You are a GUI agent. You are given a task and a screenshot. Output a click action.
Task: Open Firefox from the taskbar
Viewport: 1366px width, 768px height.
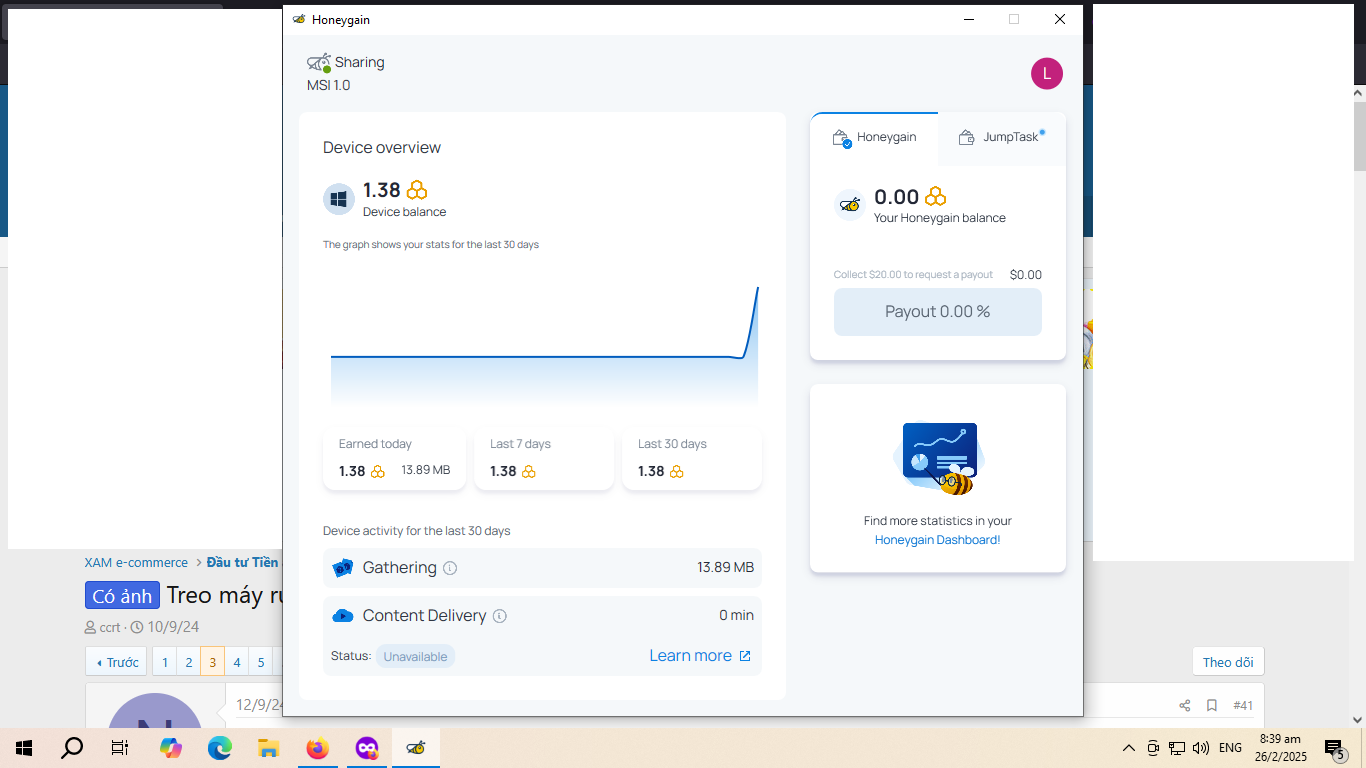pyautogui.click(x=318, y=748)
